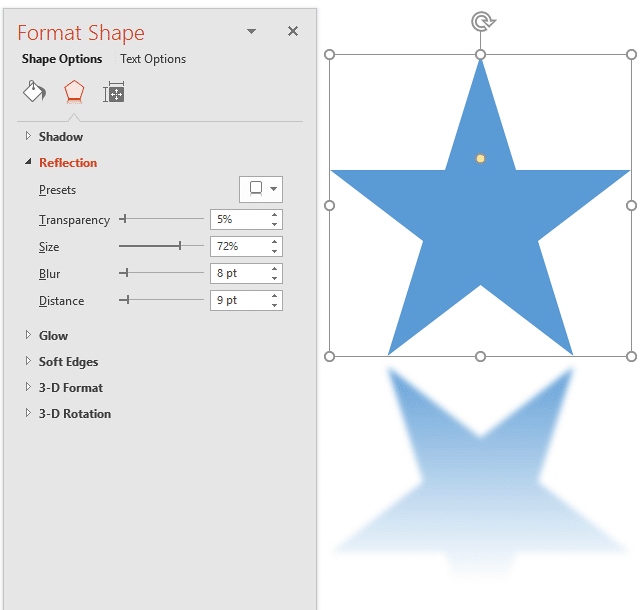The height and width of the screenshot is (610, 642).
Task: Open the Fill & Line icon tab
Action: click(x=34, y=93)
